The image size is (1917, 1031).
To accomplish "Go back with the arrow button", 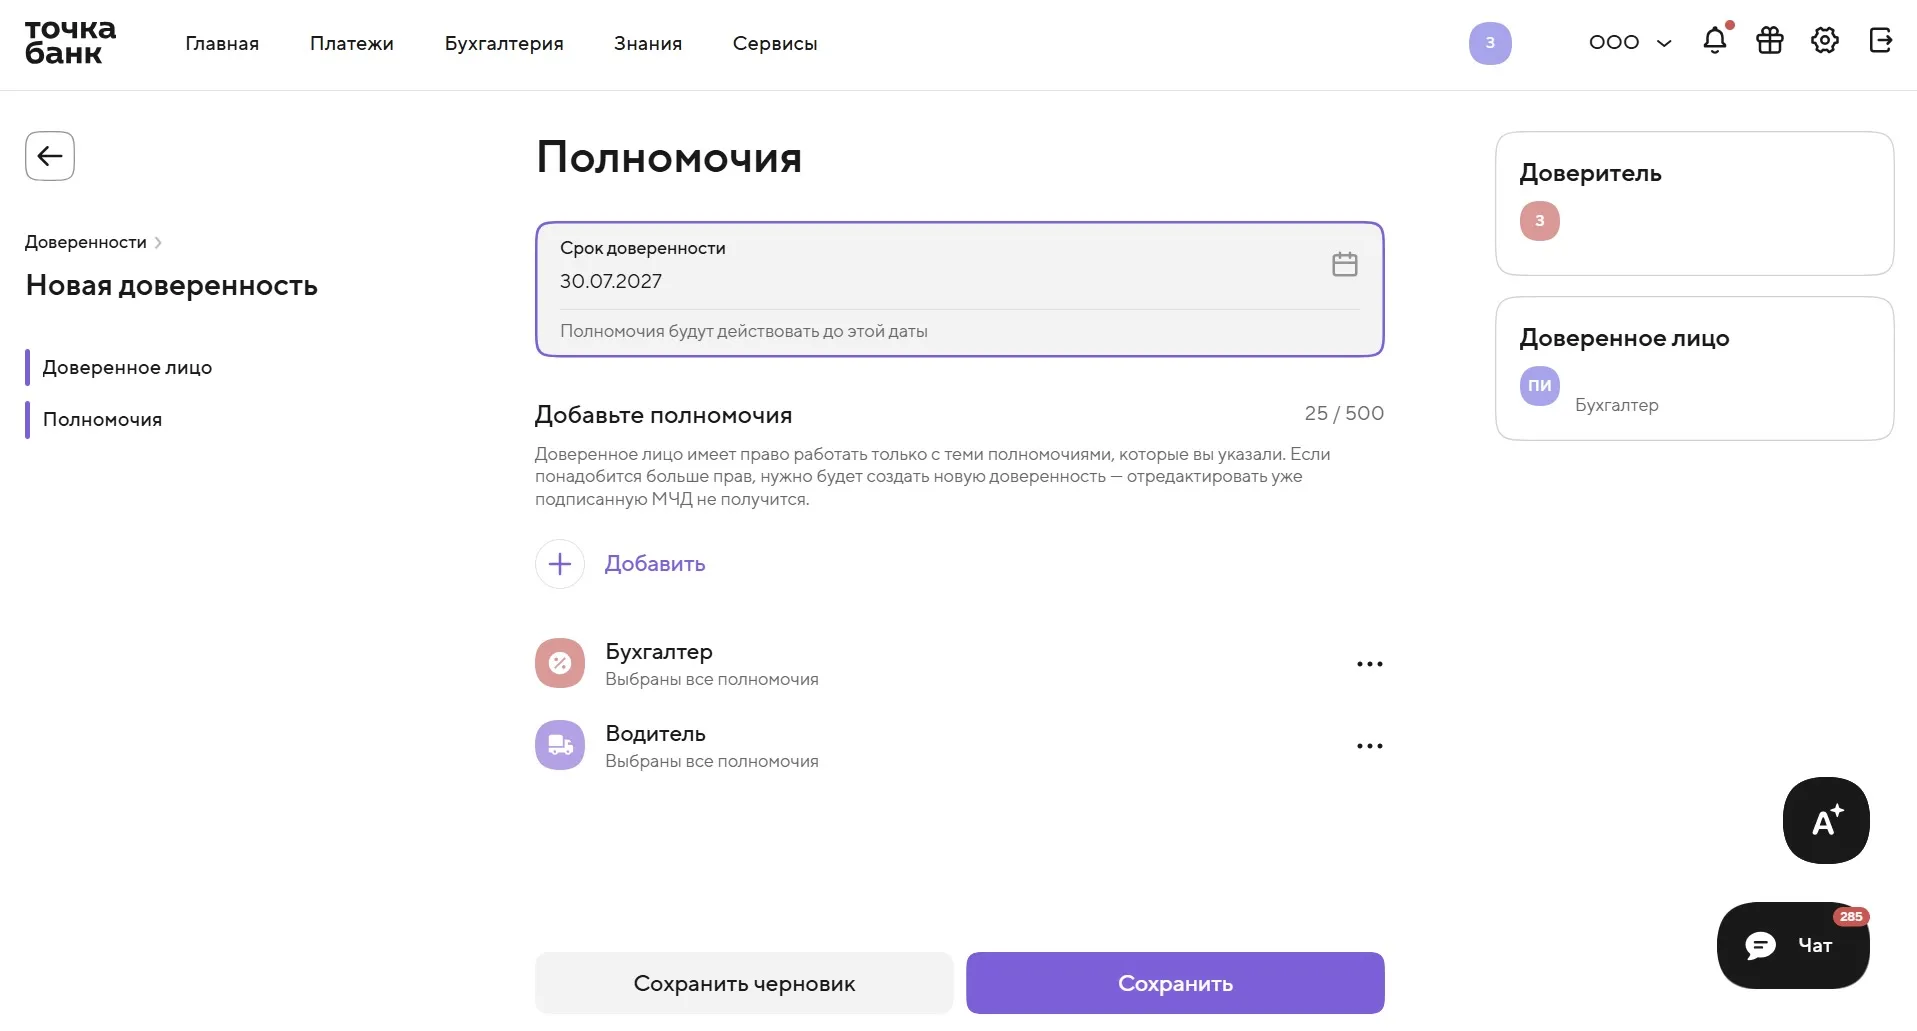I will [50, 156].
